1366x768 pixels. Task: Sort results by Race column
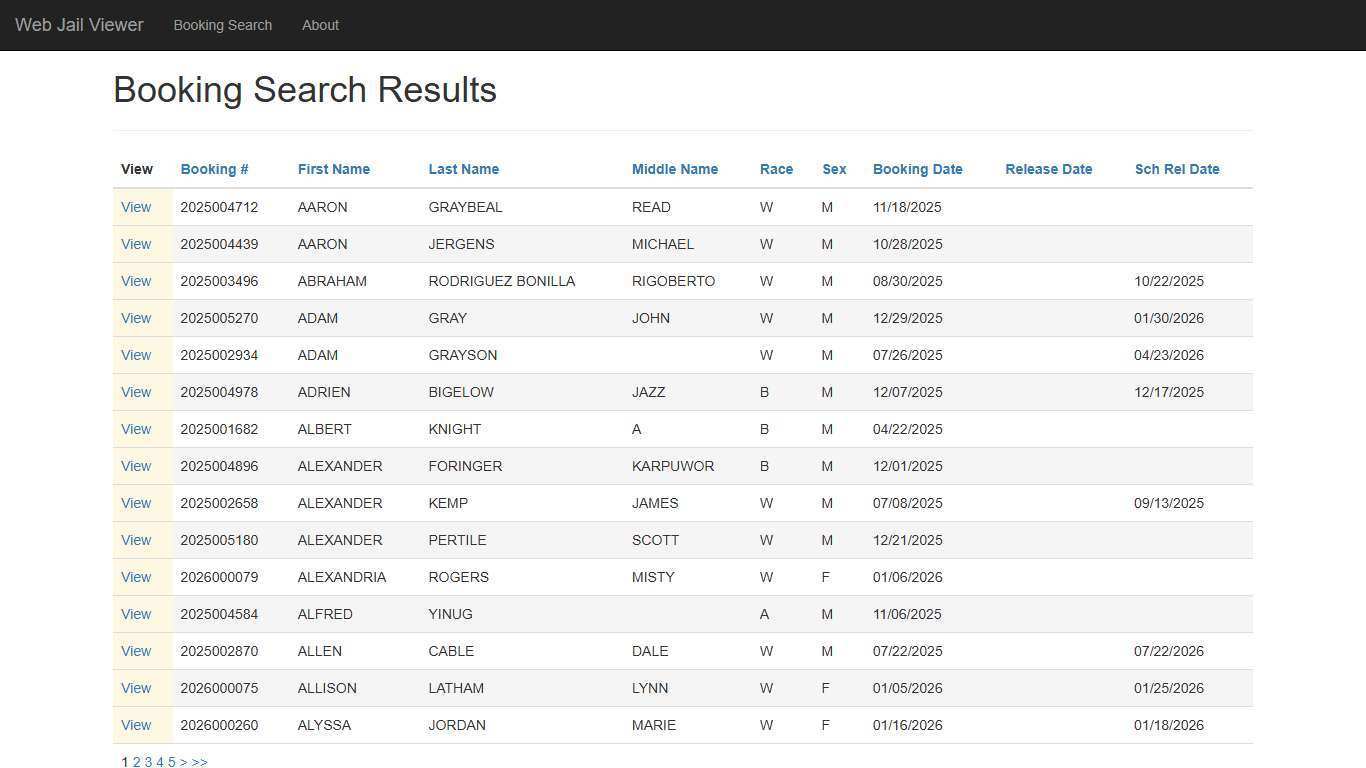click(776, 169)
